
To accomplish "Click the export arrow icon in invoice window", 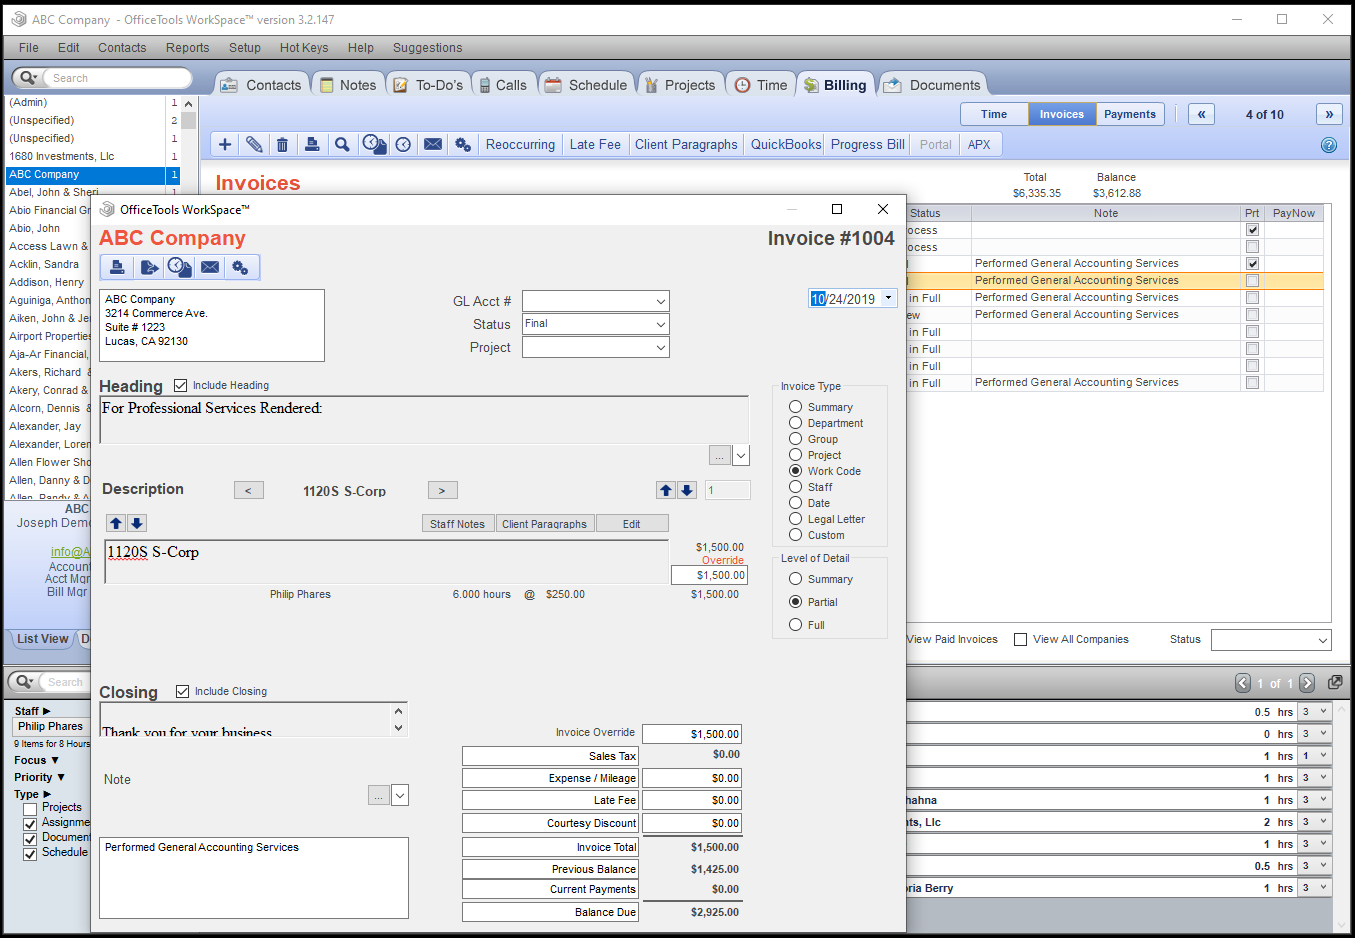I will [149, 267].
